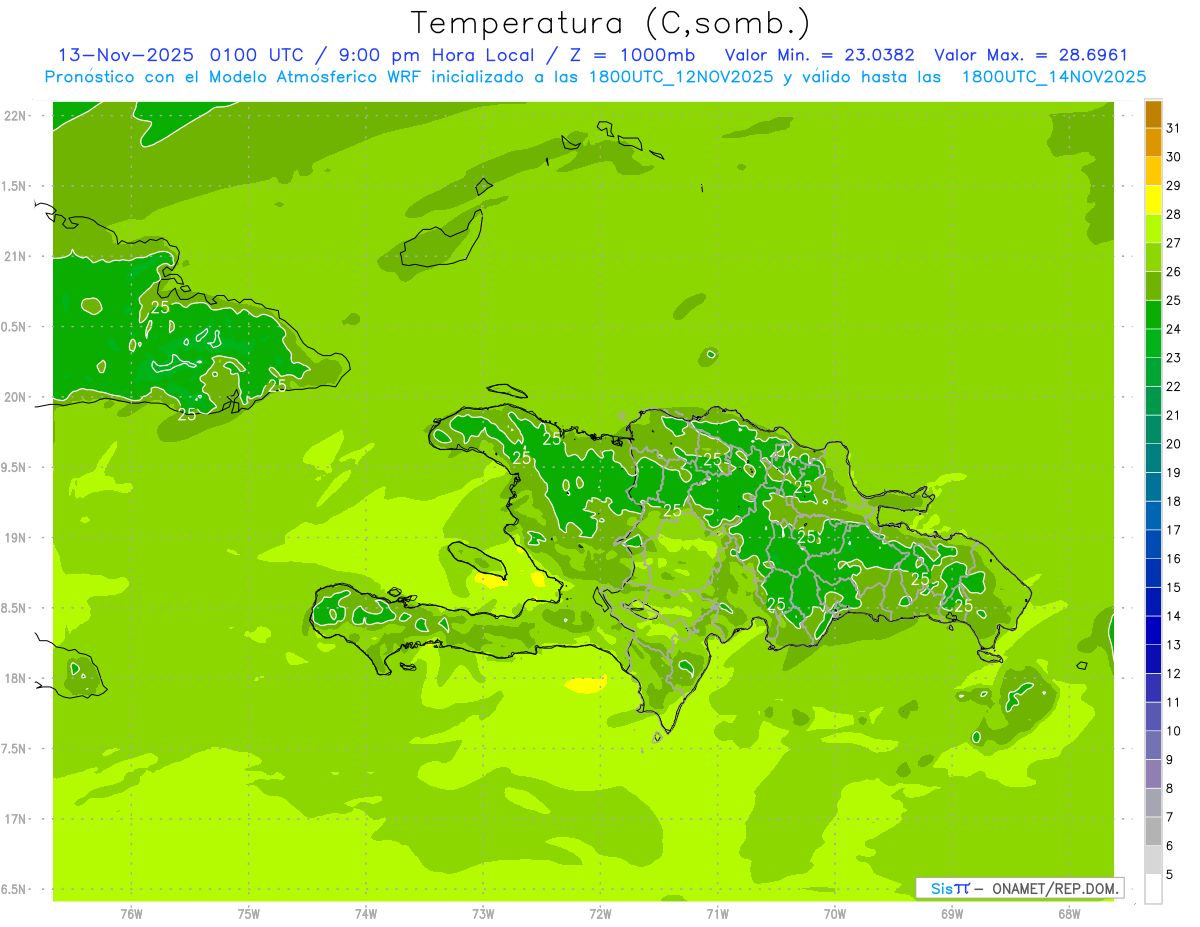Click legend value "26" on the color scale
1200x927 pixels.
tap(1173, 272)
